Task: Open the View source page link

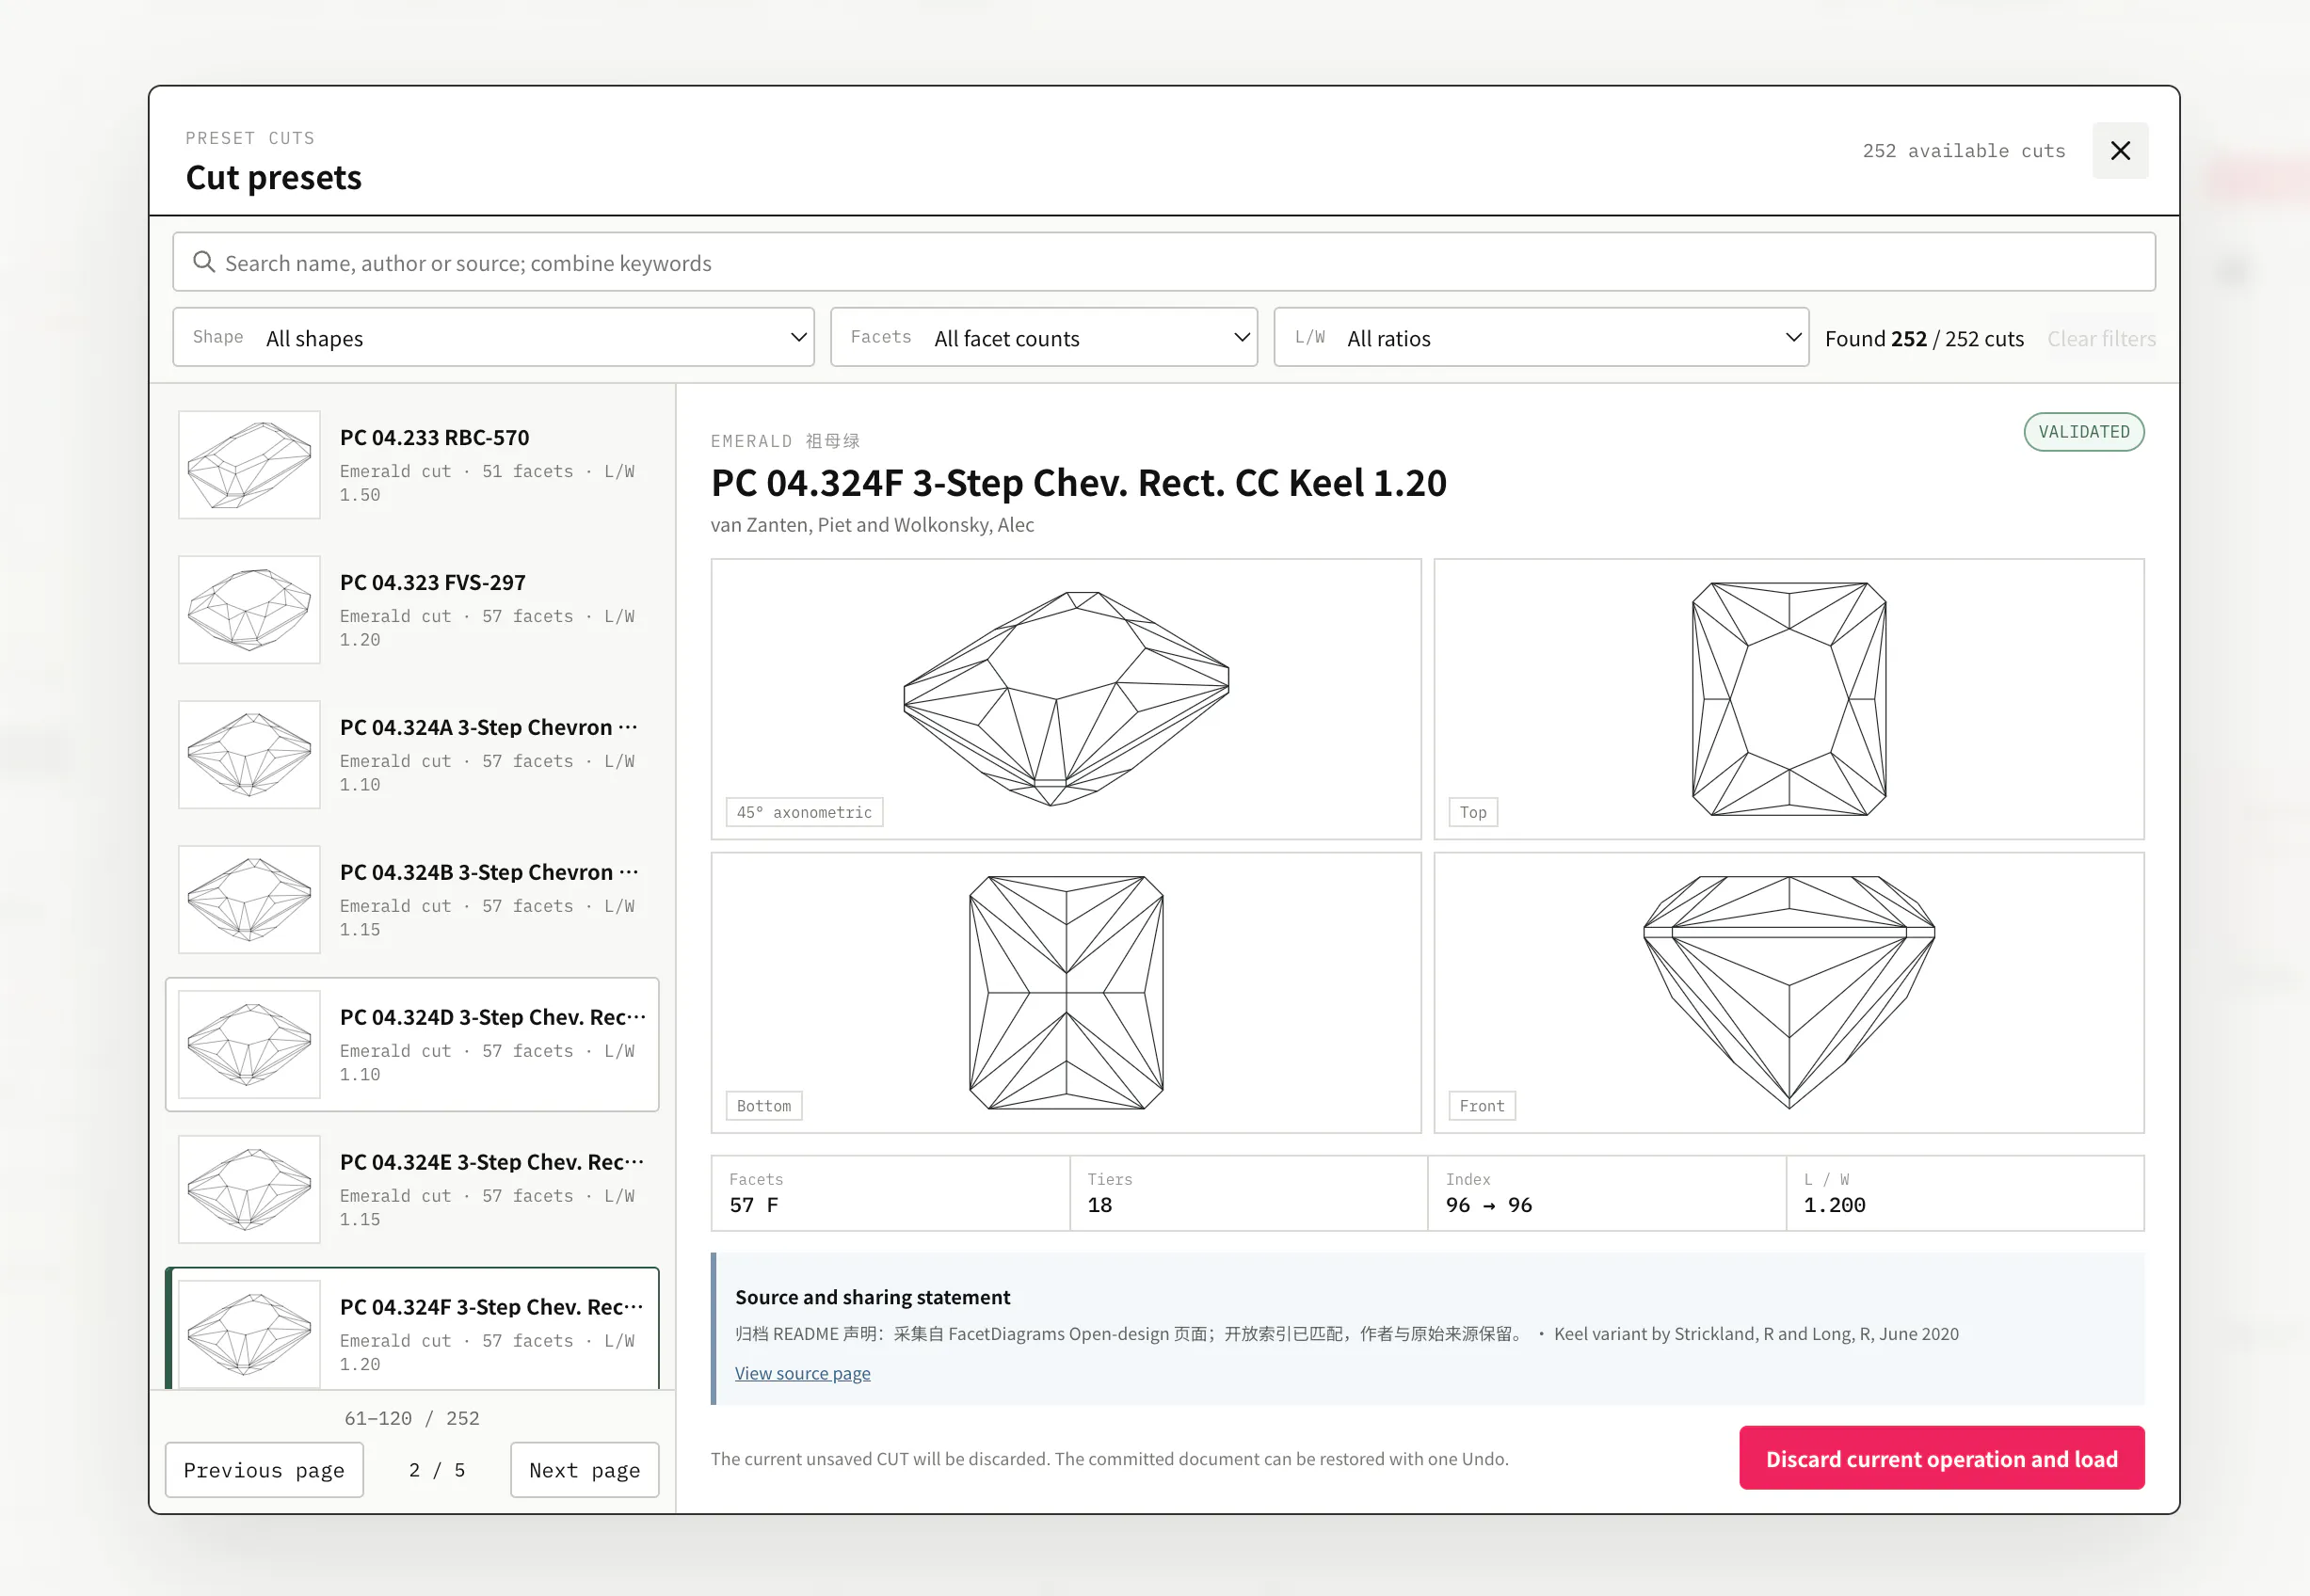Action: tap(803, 1373)
